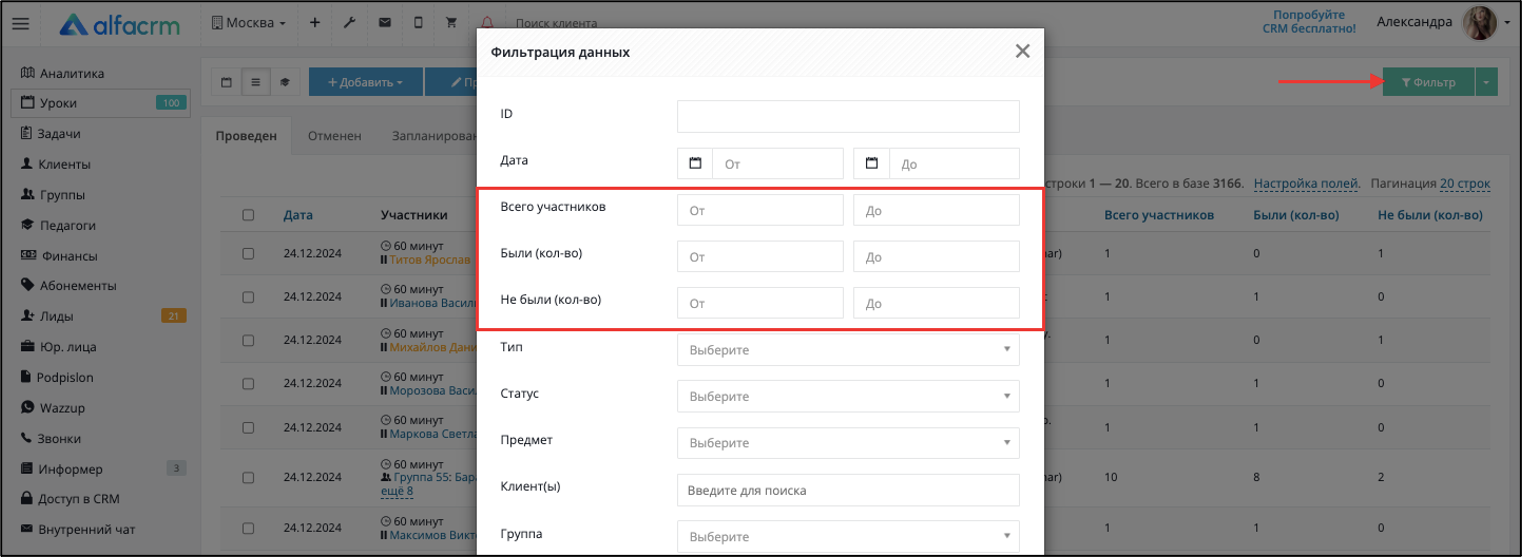Open the Статус dropdown
Viewport: 1522px width, 558px height.
click(x=848, y=396)
